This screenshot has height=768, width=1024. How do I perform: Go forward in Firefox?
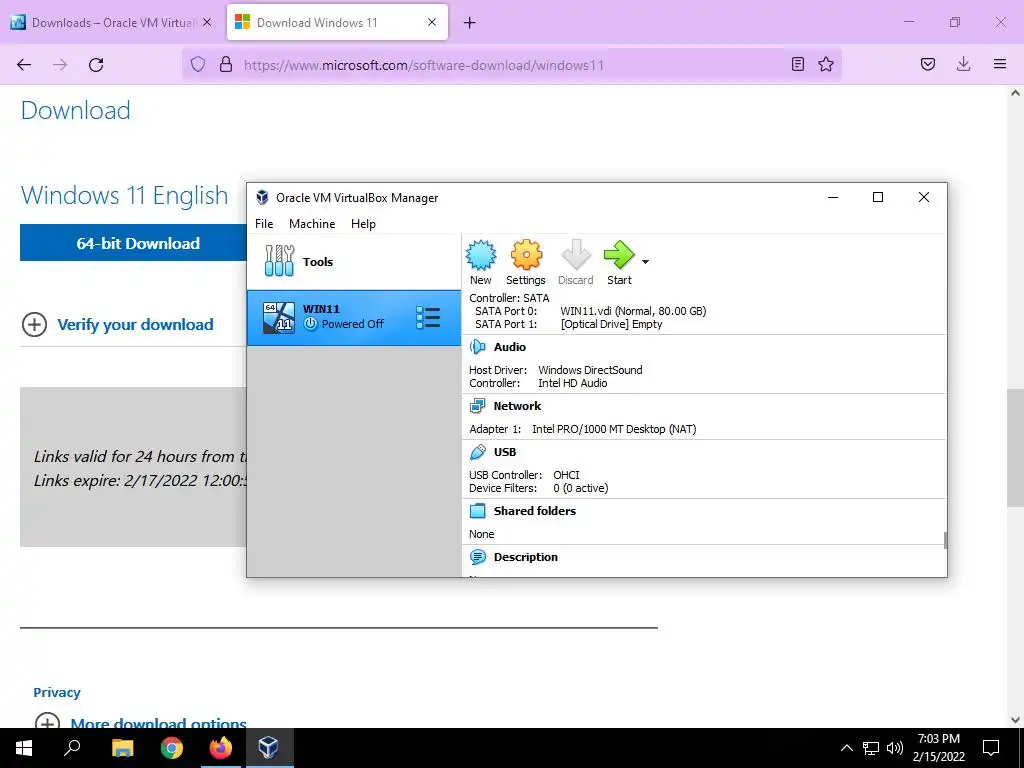pyautogui.click(x=60, y=65)
